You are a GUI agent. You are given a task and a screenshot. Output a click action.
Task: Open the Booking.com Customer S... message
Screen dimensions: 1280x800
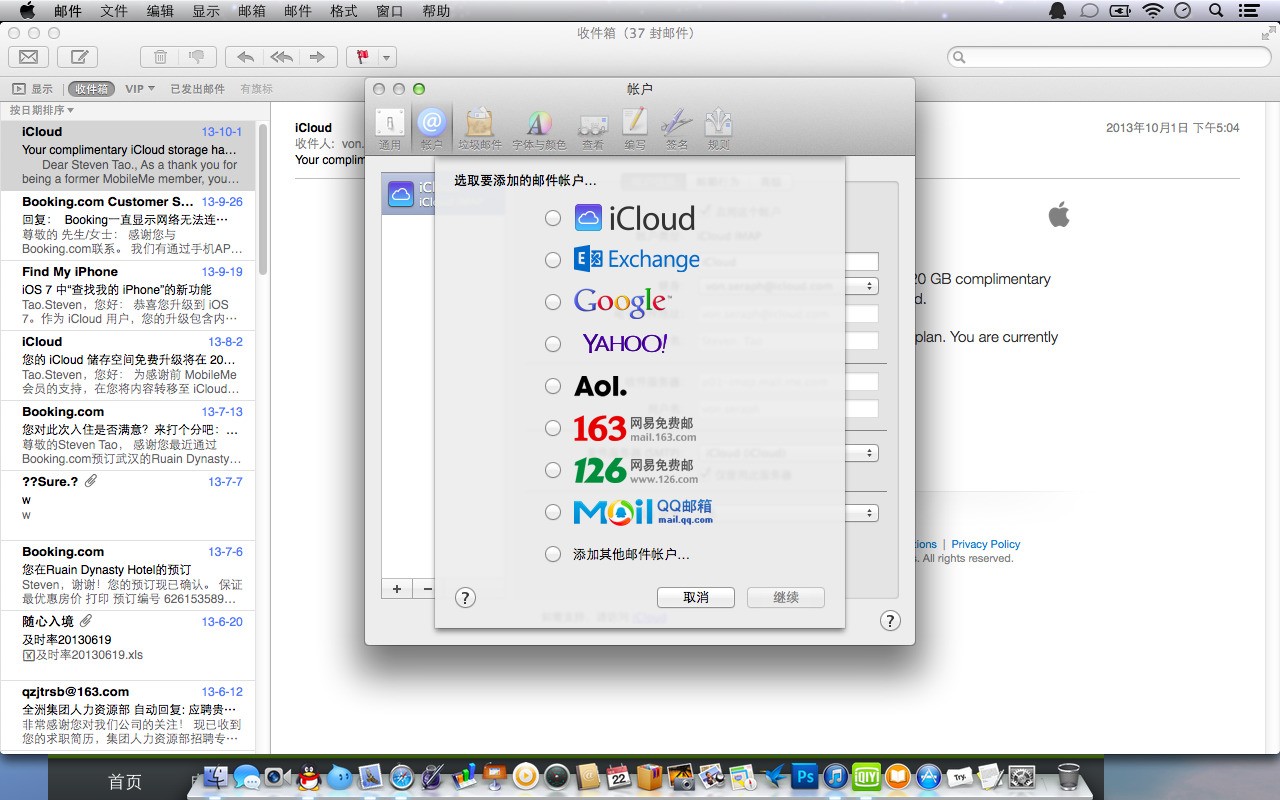[x=128, y=226]
